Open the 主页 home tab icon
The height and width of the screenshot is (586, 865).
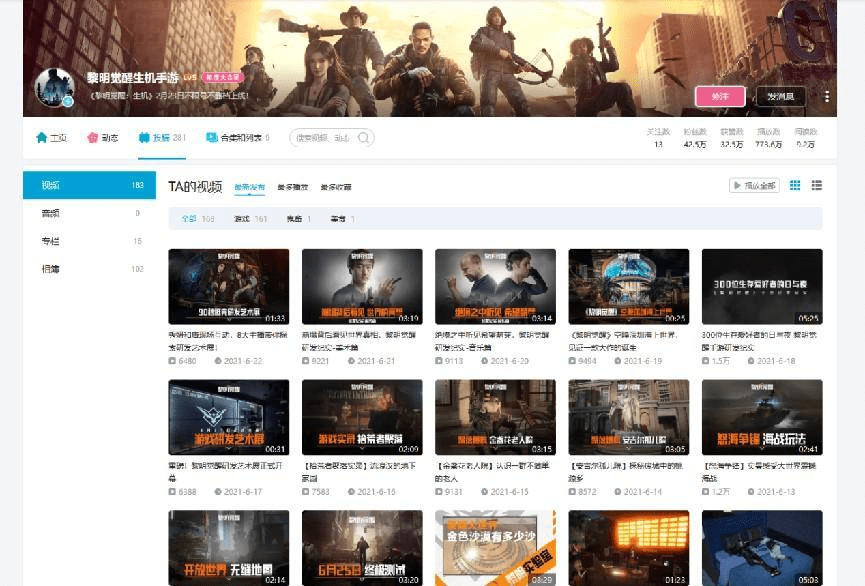tap(41, 137)
